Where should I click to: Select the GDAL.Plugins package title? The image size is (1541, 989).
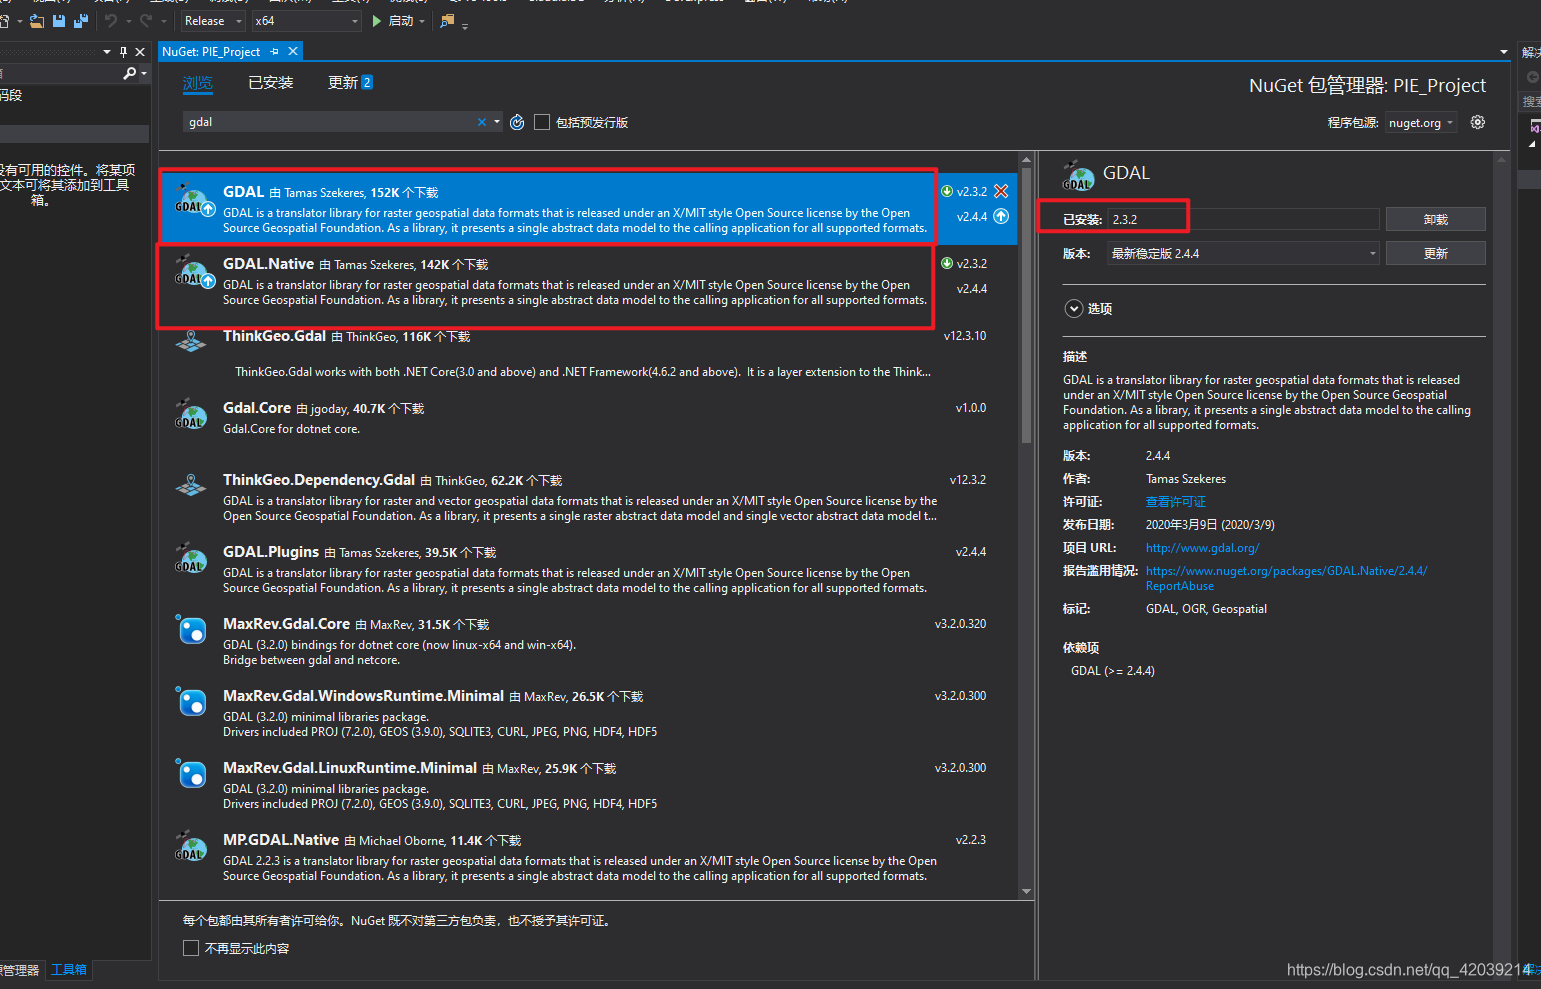[x=271, y=552]
